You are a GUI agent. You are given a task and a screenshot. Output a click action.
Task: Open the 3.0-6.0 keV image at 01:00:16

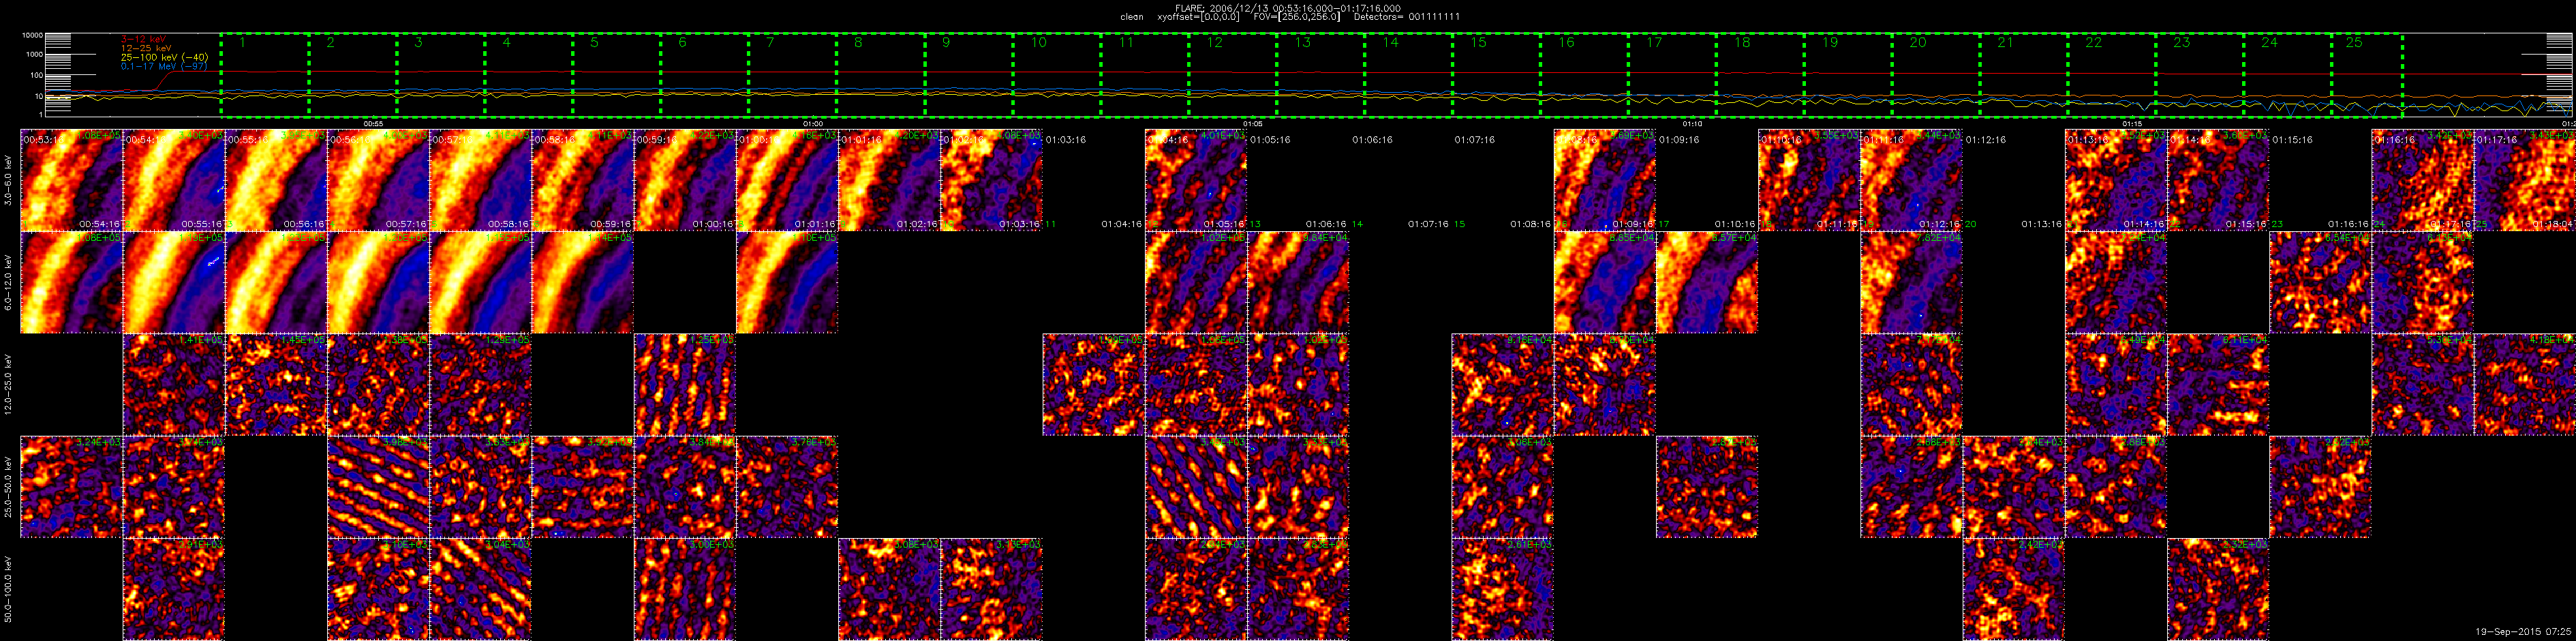click(x=787, y=180)
